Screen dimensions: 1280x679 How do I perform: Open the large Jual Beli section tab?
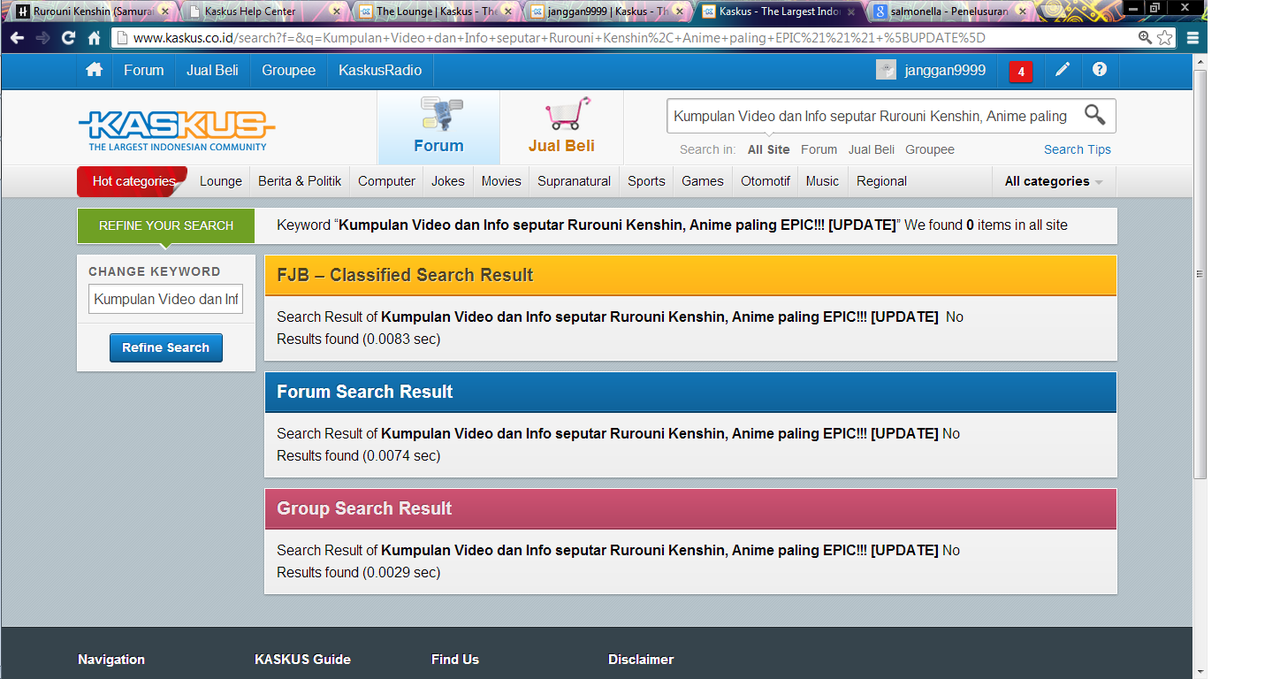tap(562, 128)
